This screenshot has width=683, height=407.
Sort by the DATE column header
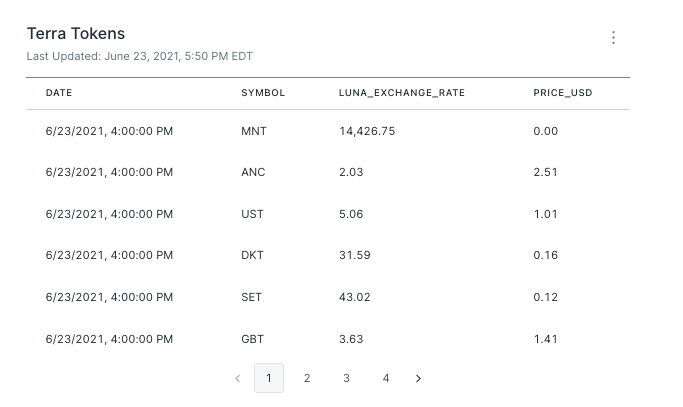(59, 93)
